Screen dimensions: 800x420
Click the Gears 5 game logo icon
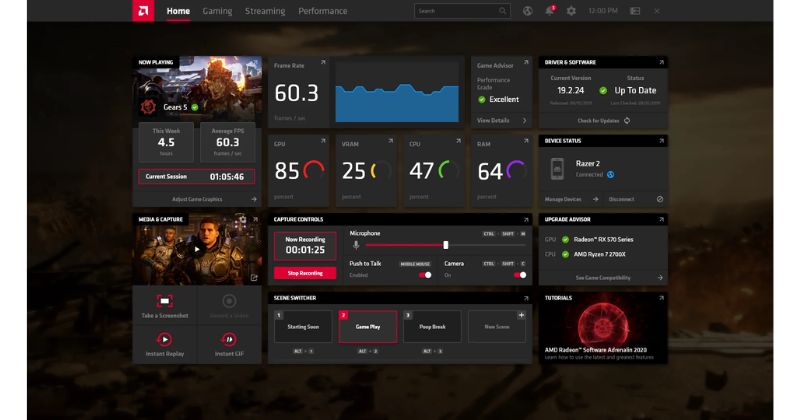click(148, 107)
